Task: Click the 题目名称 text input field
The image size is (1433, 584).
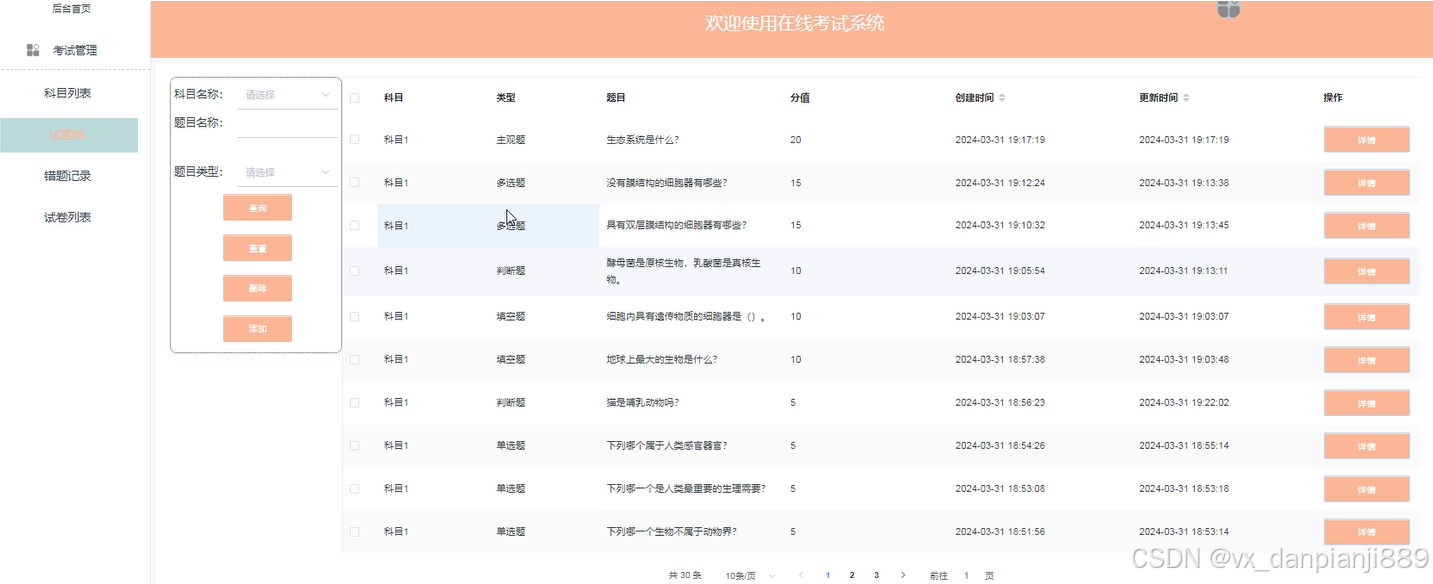Action: point(288,124)
